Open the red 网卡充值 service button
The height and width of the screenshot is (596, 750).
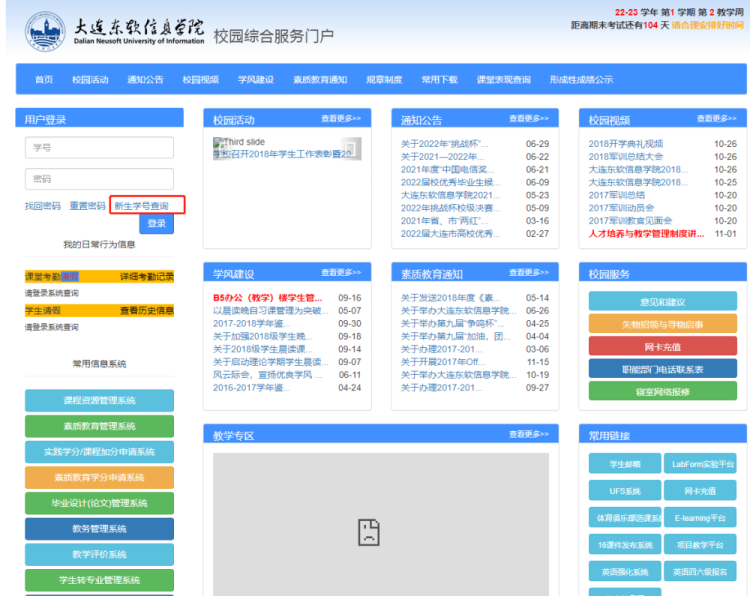(662, 346)
